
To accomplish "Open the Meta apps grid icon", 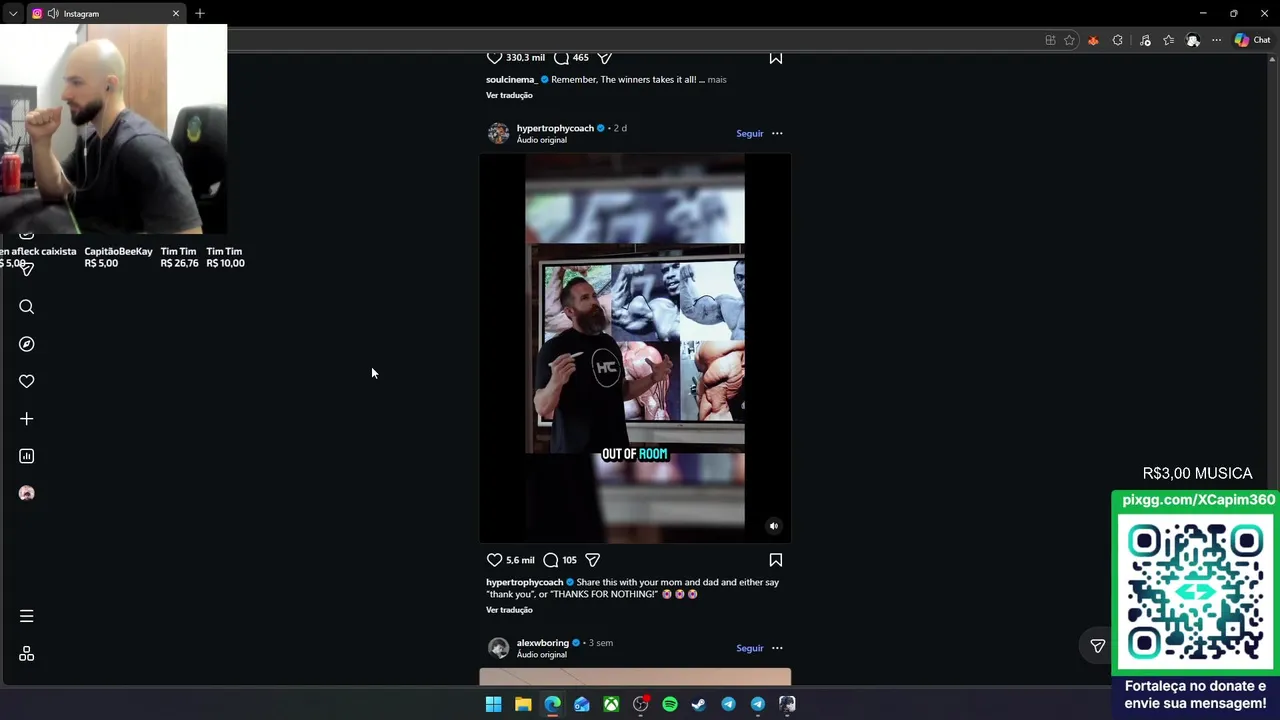I will click(x=27, y=654).
